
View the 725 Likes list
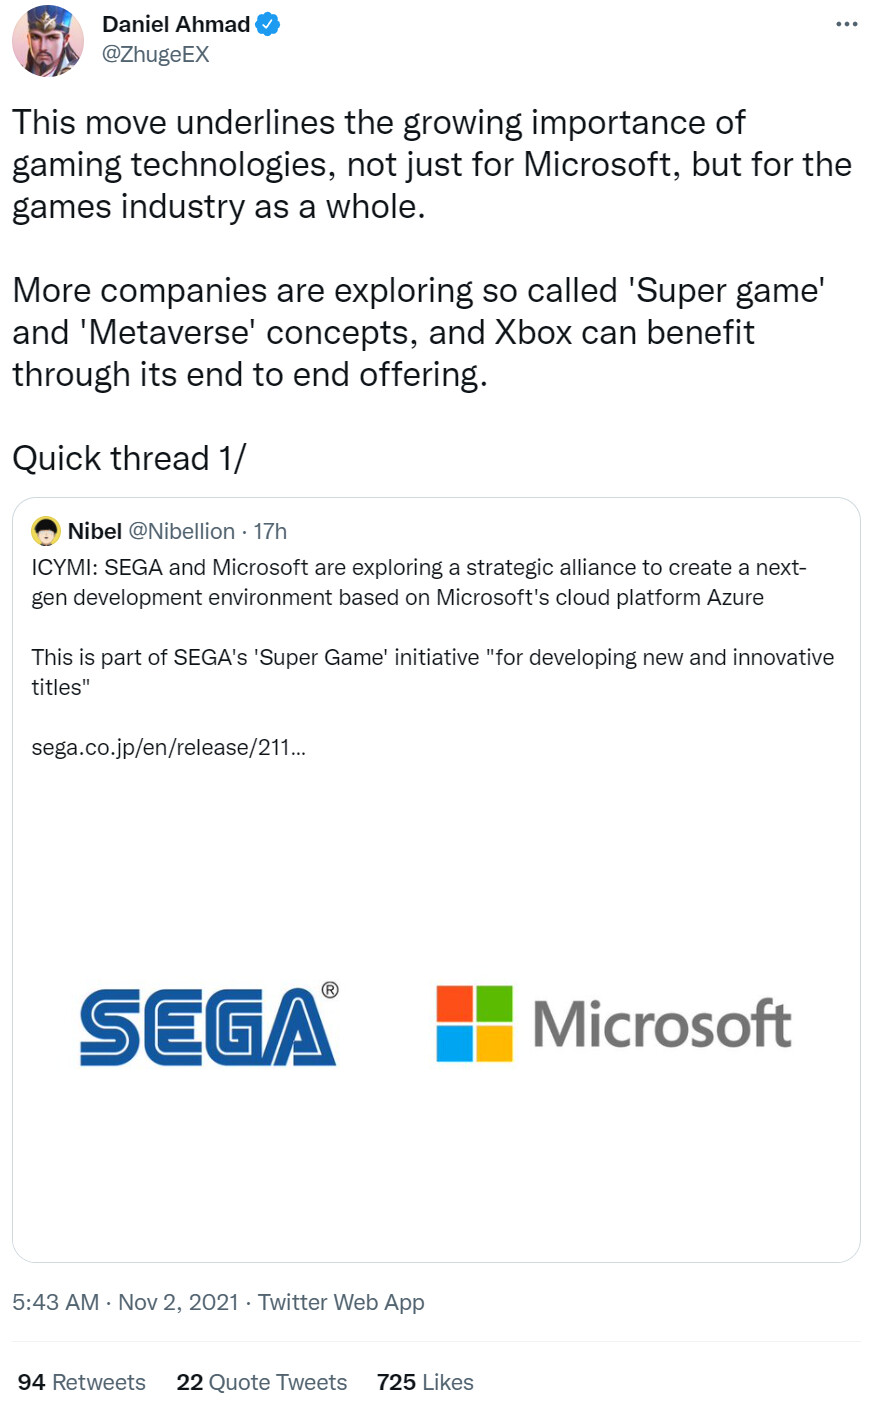pos(425,1382)
